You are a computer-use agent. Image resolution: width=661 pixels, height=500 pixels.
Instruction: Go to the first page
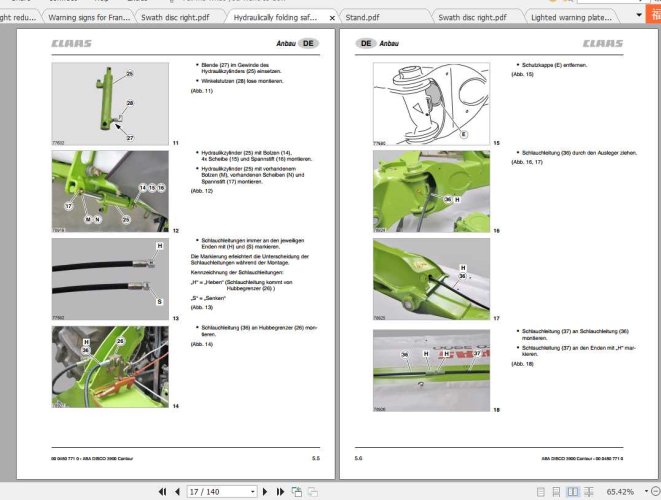click(162, 492)
